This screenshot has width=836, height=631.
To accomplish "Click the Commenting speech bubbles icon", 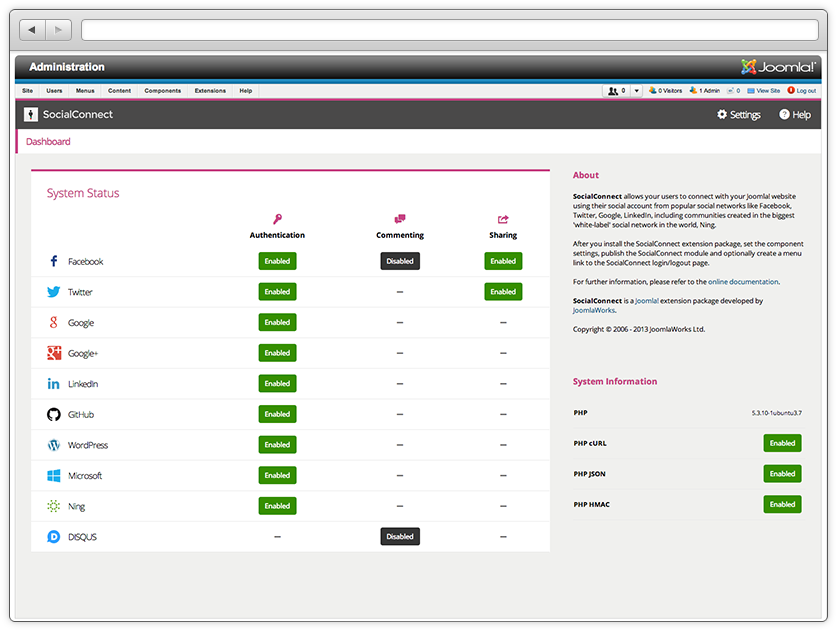I will tap(400, 219).
